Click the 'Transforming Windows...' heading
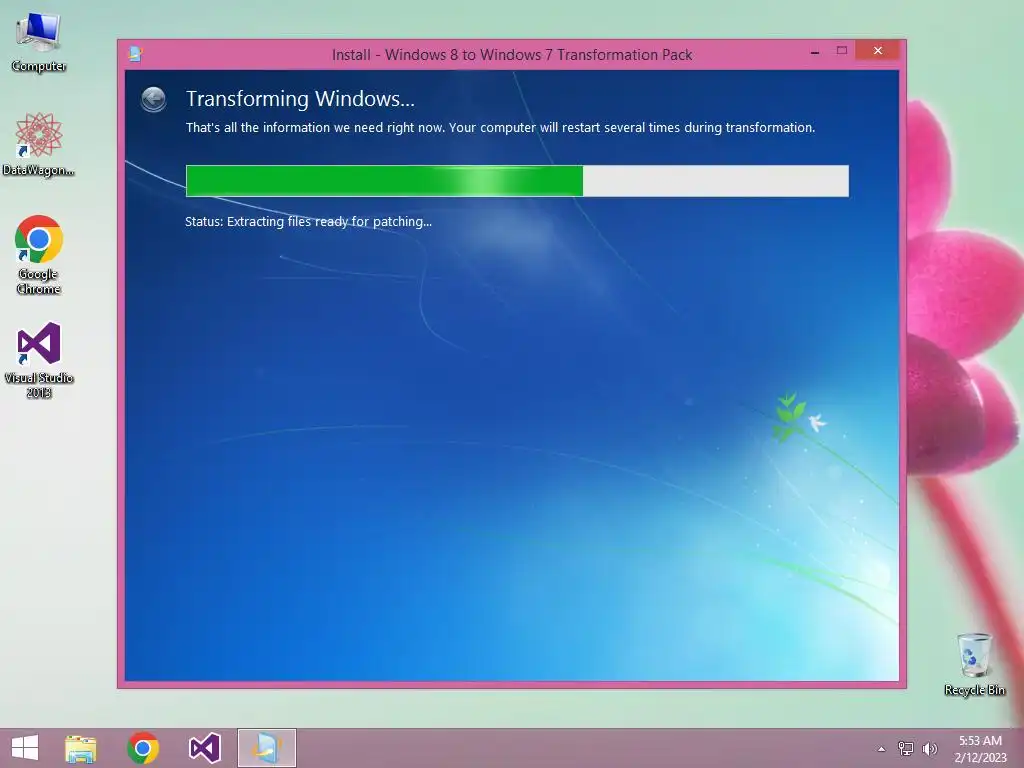The width and height of the screenshot is (1024, 768). pyautogui.click(x=300, y=99)
